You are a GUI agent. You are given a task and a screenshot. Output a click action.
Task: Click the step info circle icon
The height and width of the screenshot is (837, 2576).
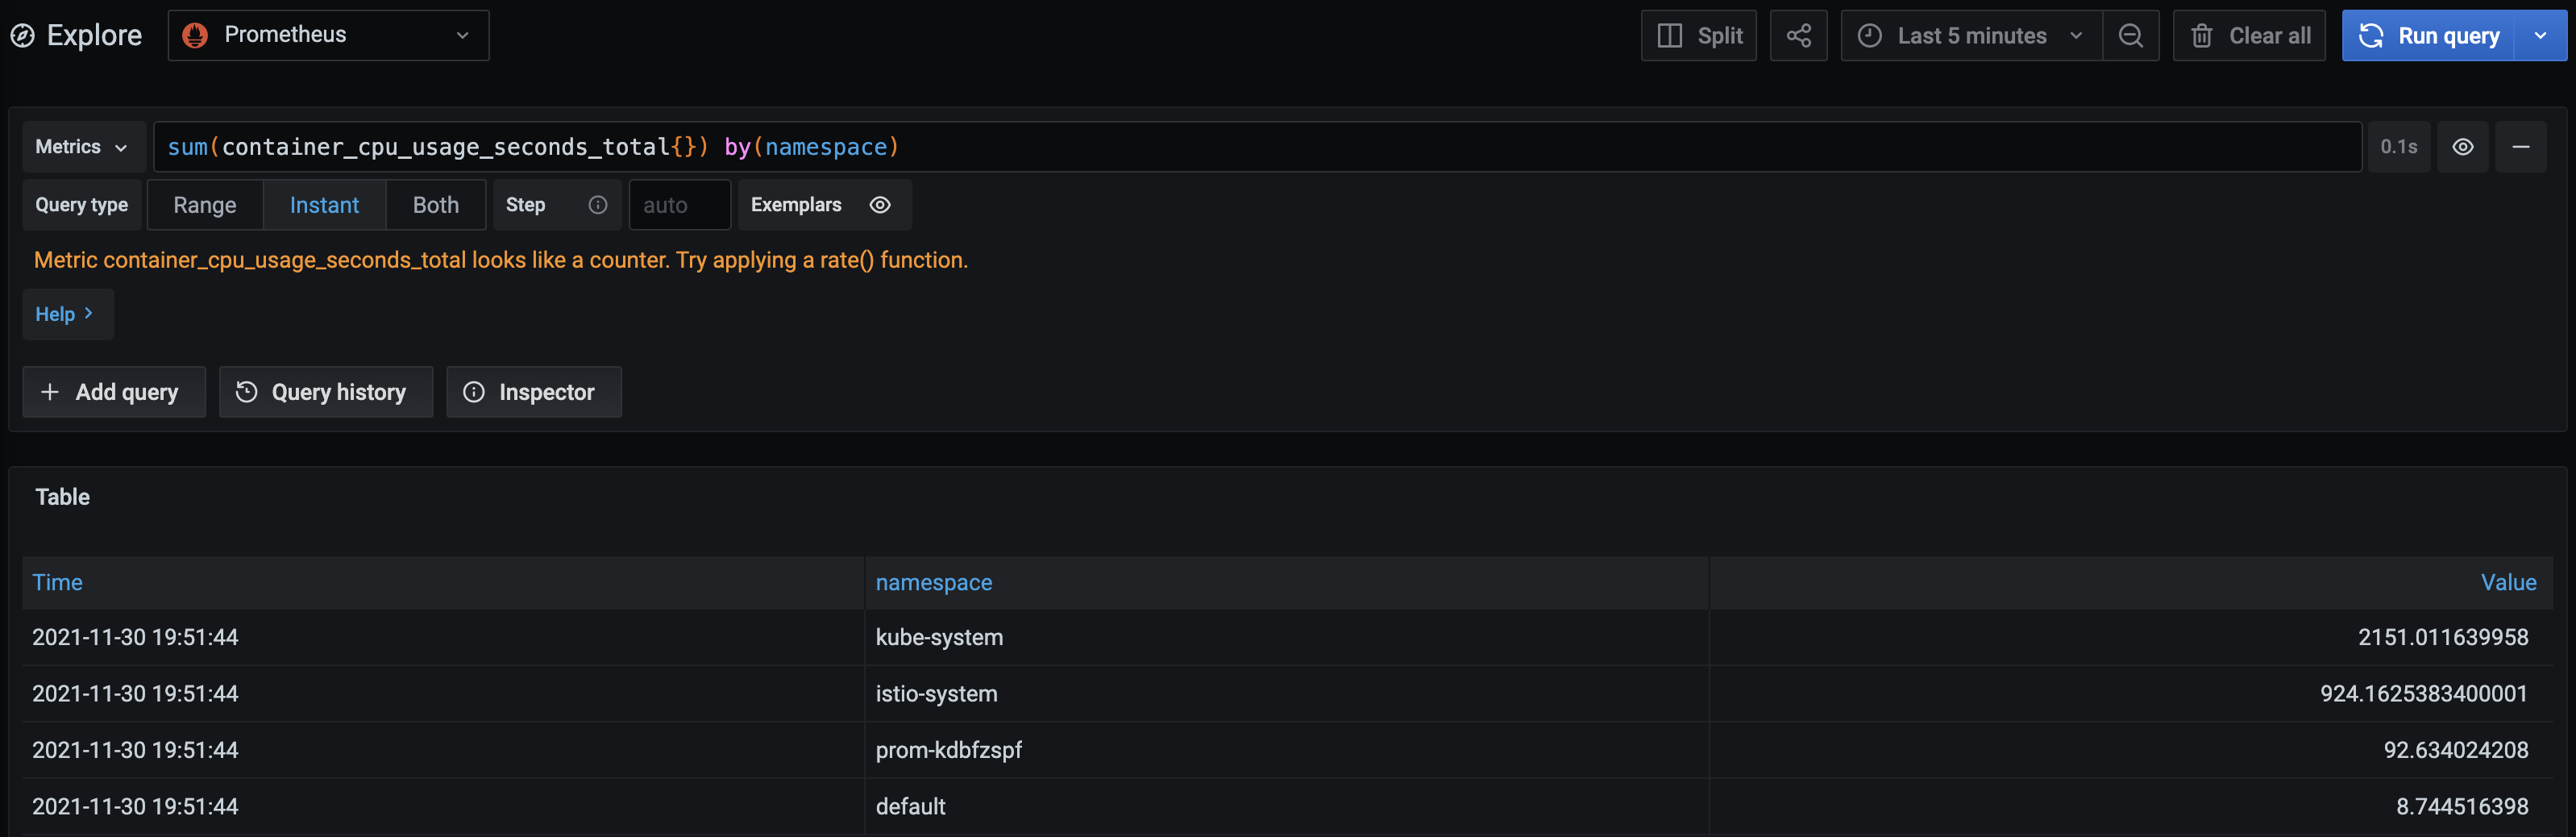597,205
